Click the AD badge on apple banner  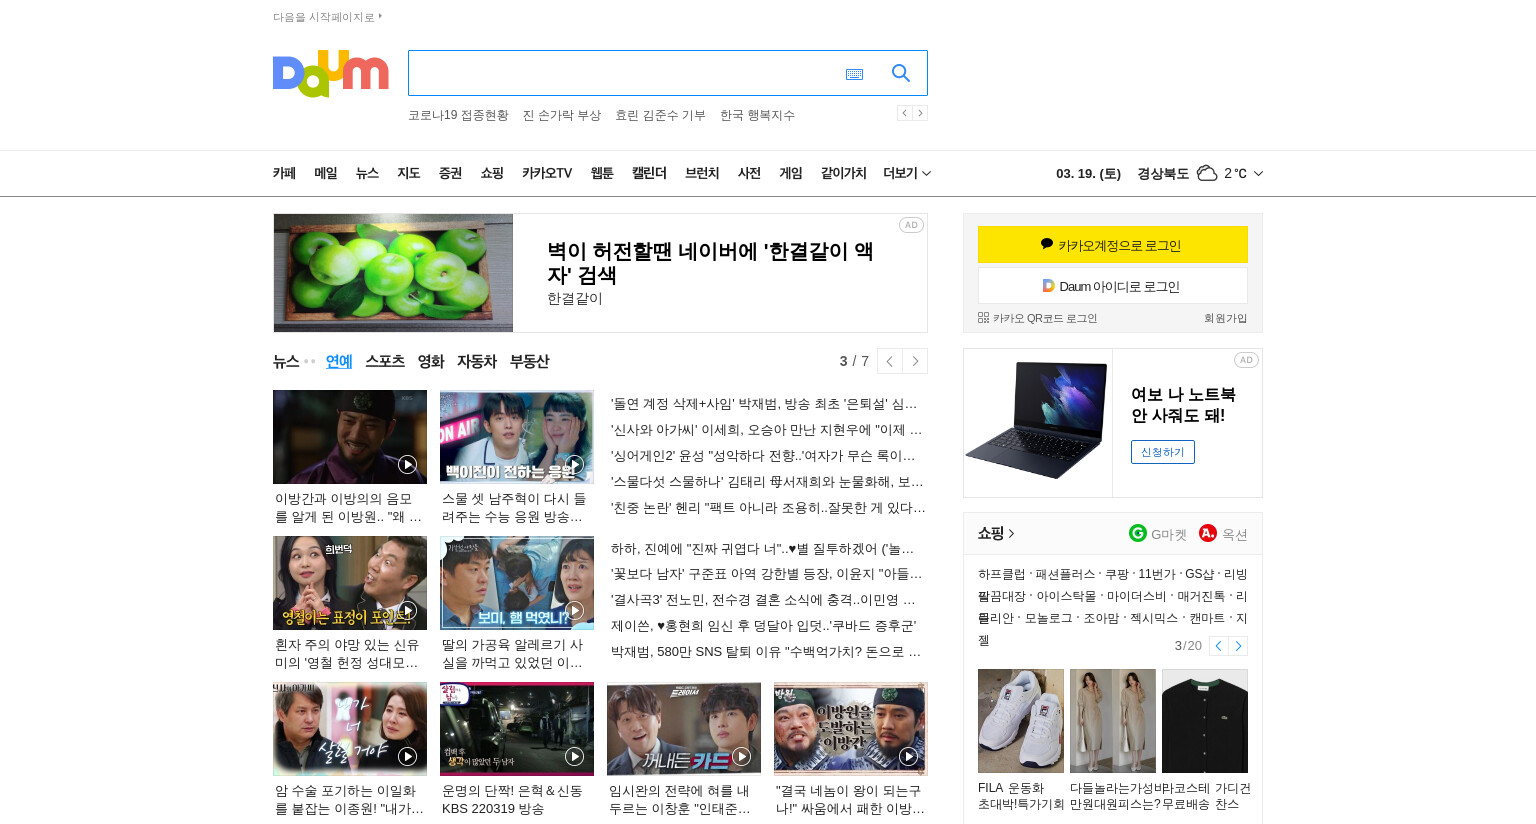point(911,225)
